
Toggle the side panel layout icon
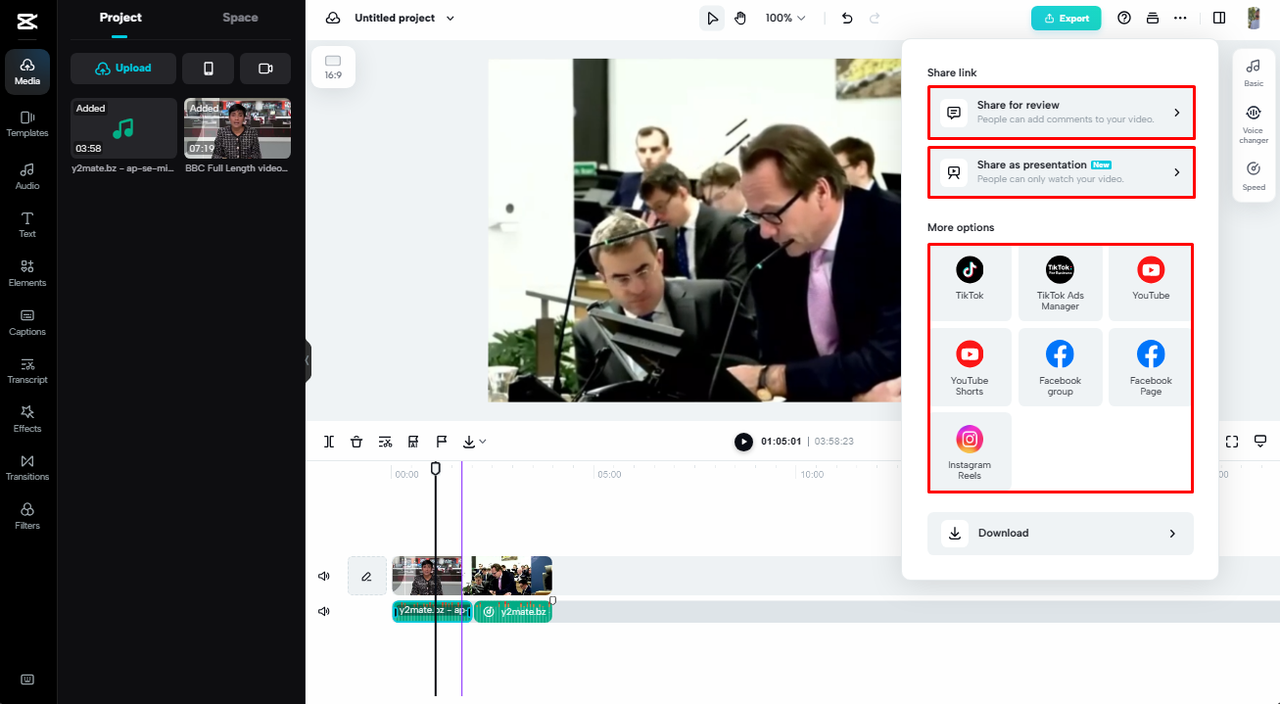click(x=1219, y=18)
